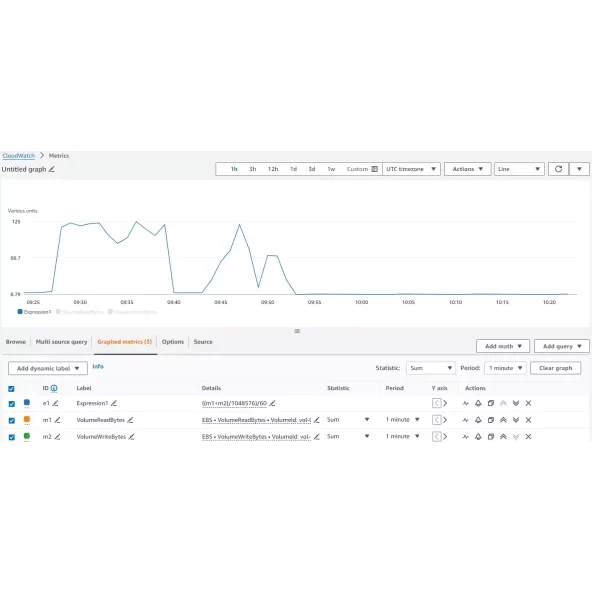Move the e1 row down
592x592 pixels.
pos(516,403)
